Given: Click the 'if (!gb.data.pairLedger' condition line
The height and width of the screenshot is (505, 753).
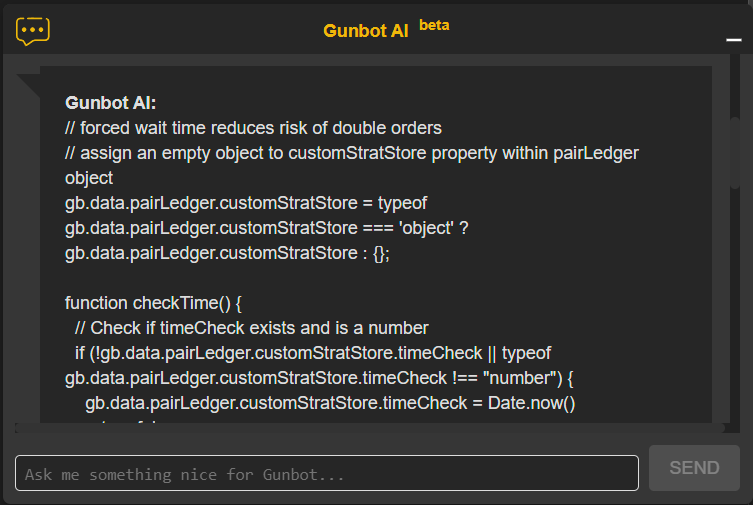Looking at the screenshot, I should 313,353.
